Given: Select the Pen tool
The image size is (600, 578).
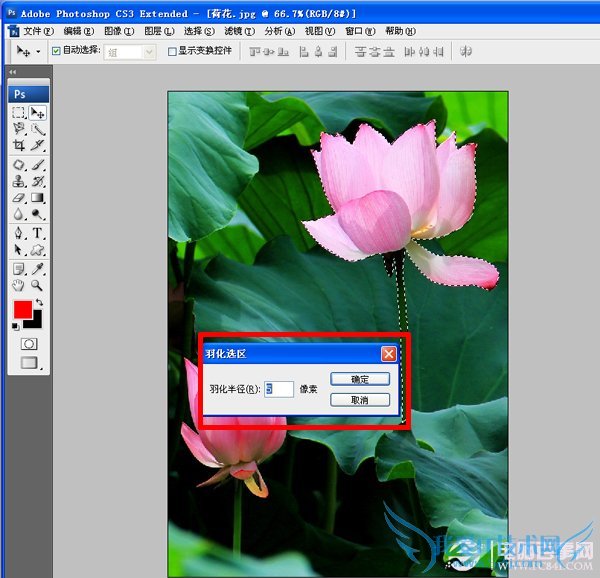Looking at the screenshot, I should pos(18,233).
